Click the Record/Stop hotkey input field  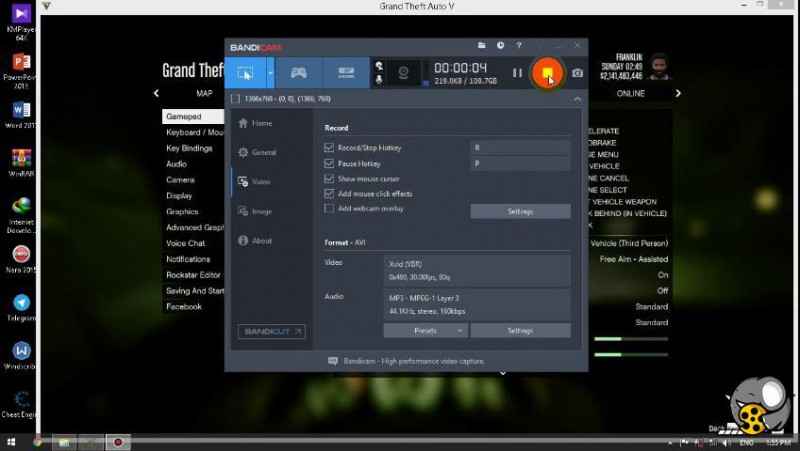tap(520, 147)
